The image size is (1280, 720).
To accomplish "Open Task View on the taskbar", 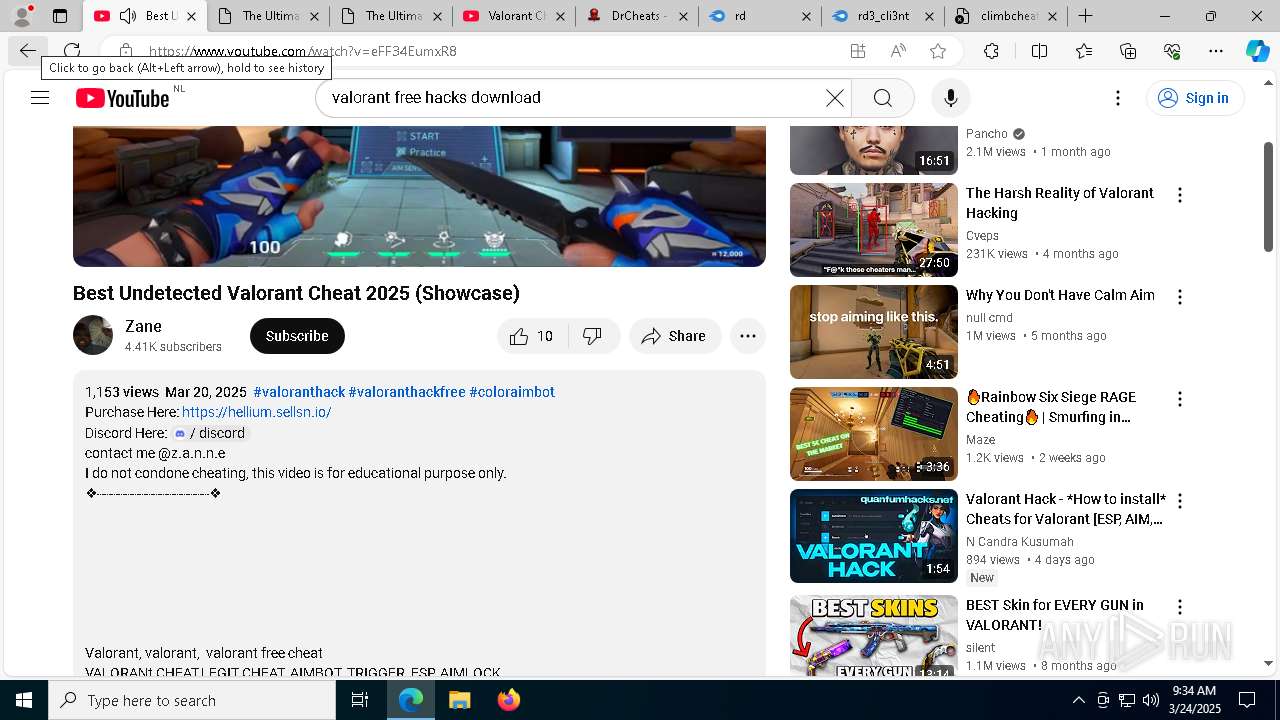I will tap(360, 700).
